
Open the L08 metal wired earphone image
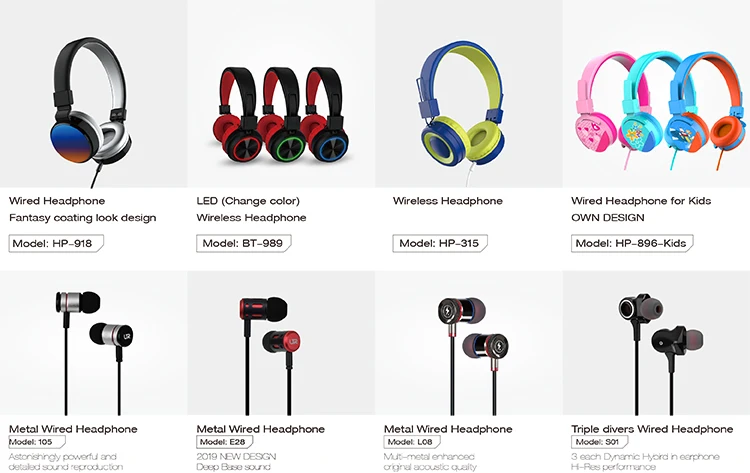pyautogui.click(x=469, y=343)
